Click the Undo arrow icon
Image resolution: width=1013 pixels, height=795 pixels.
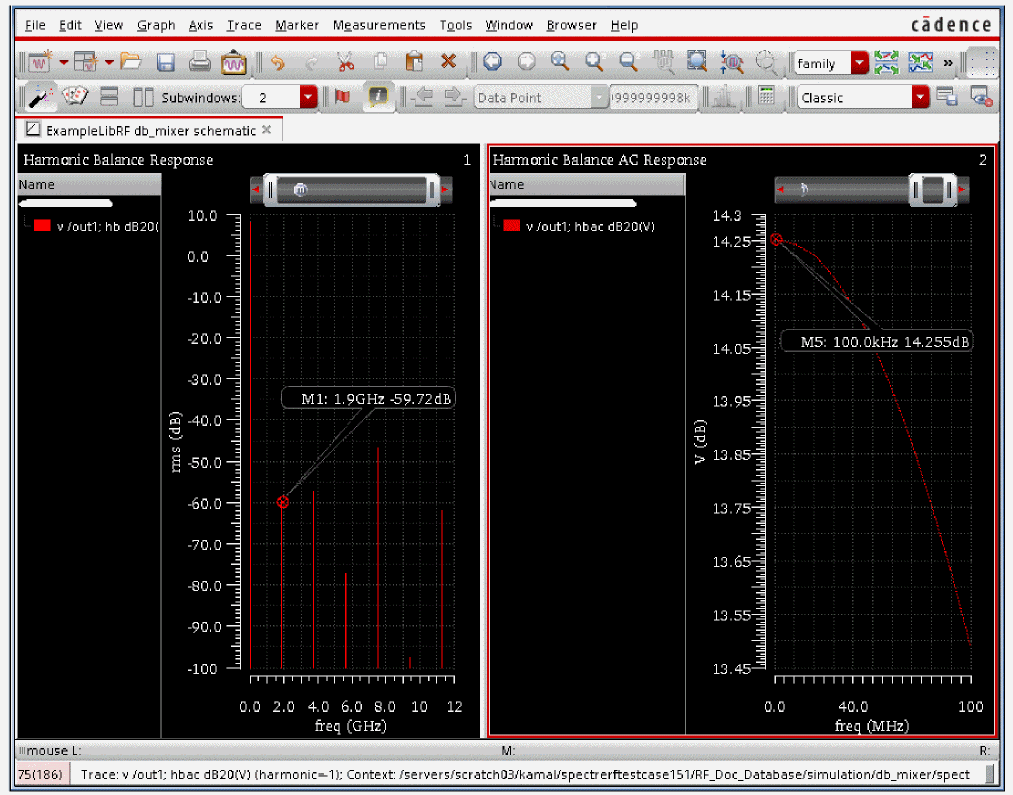tap(278, 62)
